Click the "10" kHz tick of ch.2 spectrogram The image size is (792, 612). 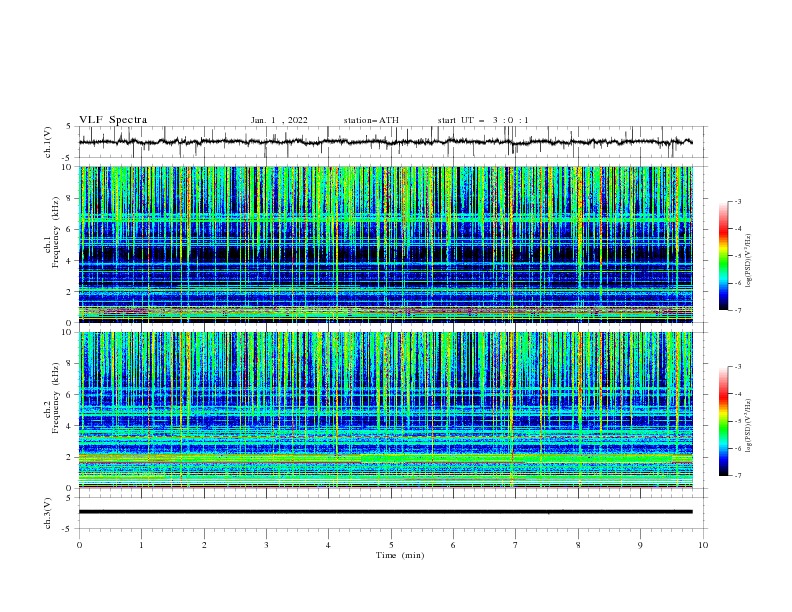(69, 332)
